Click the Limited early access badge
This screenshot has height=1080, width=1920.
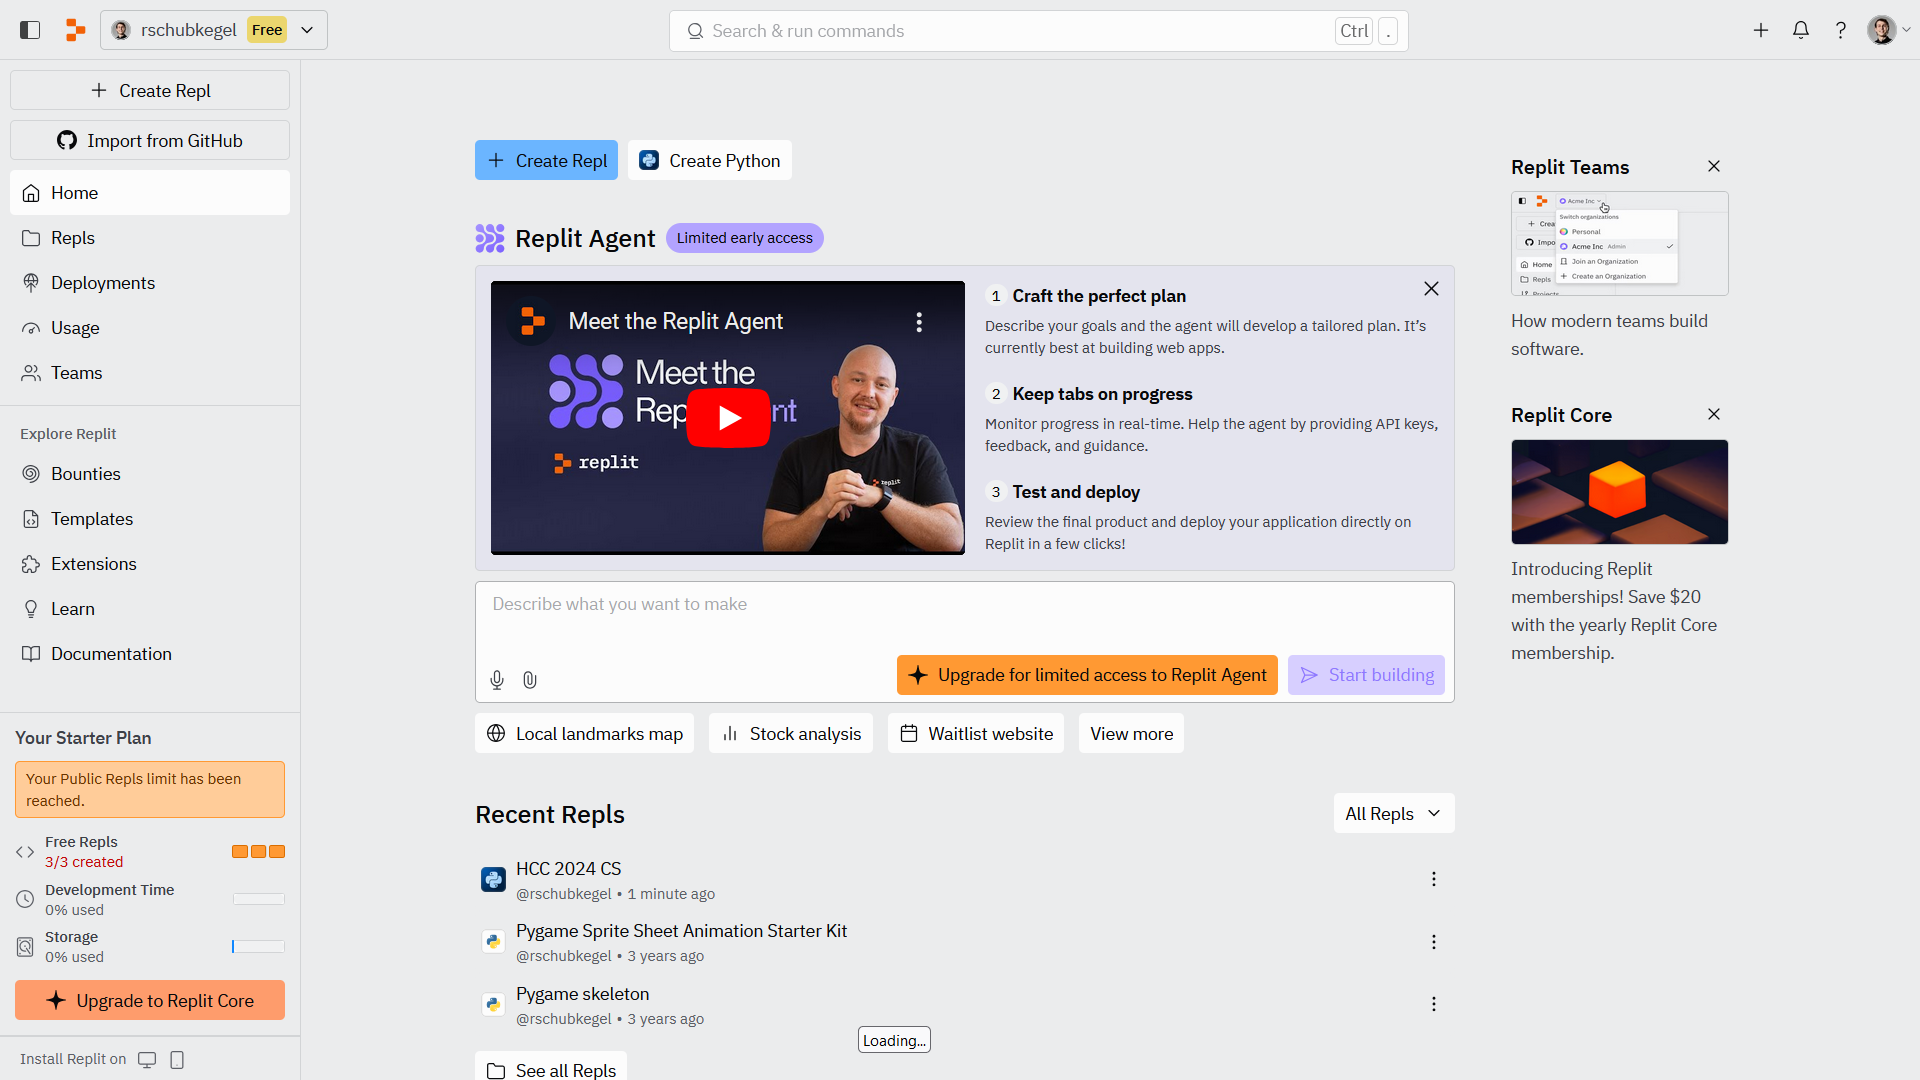pos(744,238)
